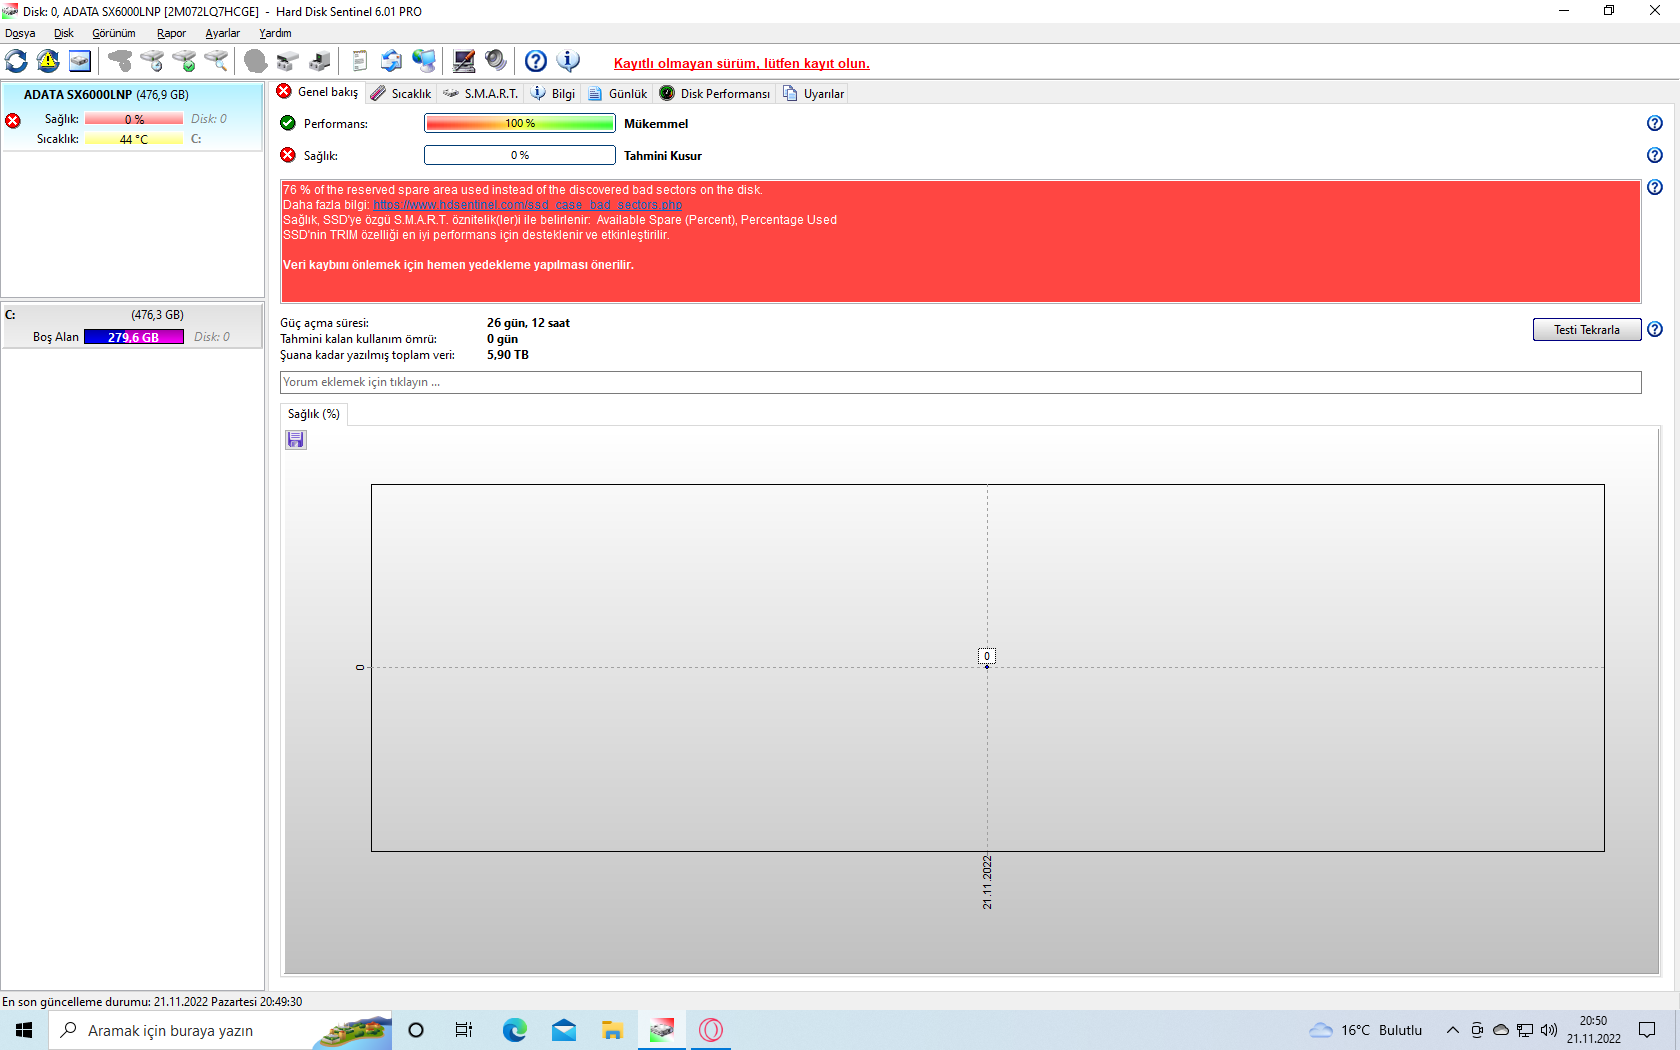Switch to the S.M.A.R.T. tab

point(481,93)
